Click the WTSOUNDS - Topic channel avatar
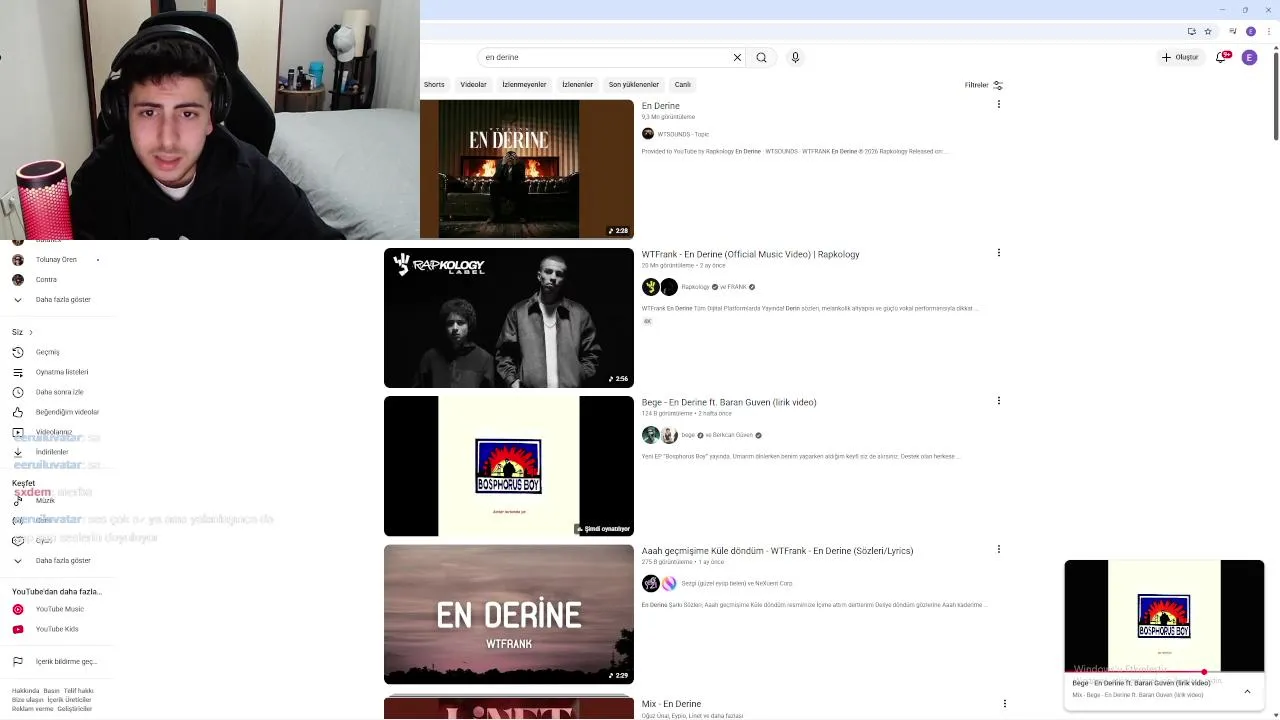1280x720 pixels. click(x=648, y=134)
